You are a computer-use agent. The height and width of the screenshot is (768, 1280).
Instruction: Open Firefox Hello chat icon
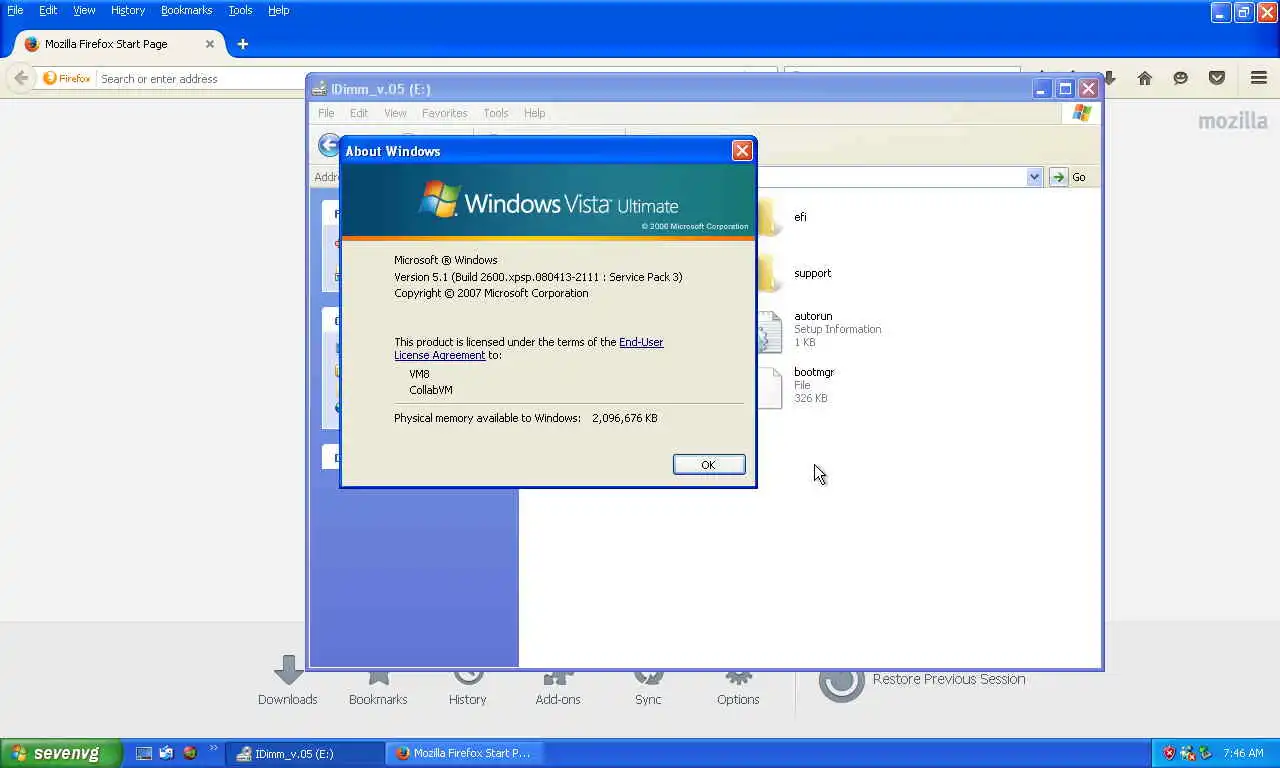(1181, 78)
